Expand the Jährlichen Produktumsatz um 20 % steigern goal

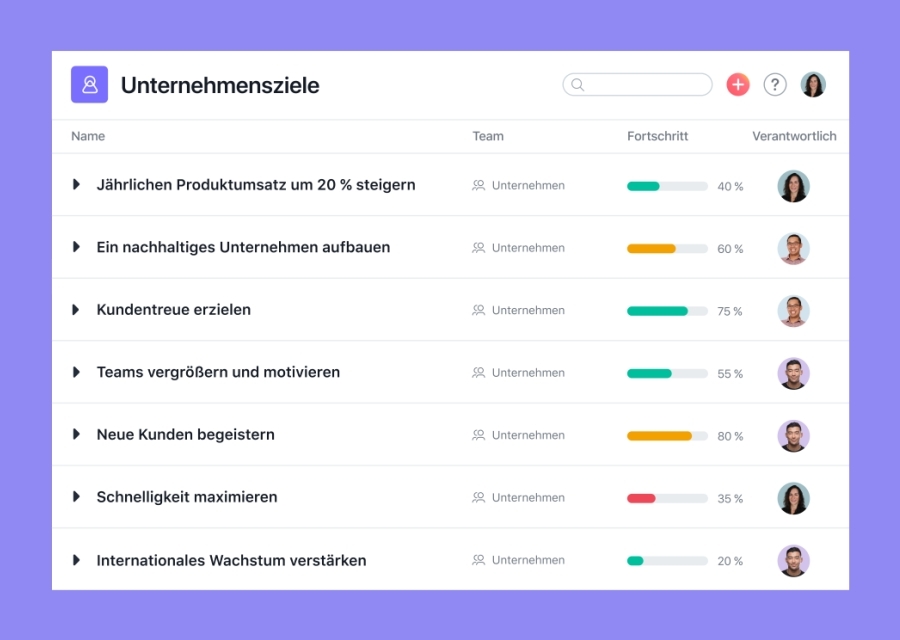point(76,185)
